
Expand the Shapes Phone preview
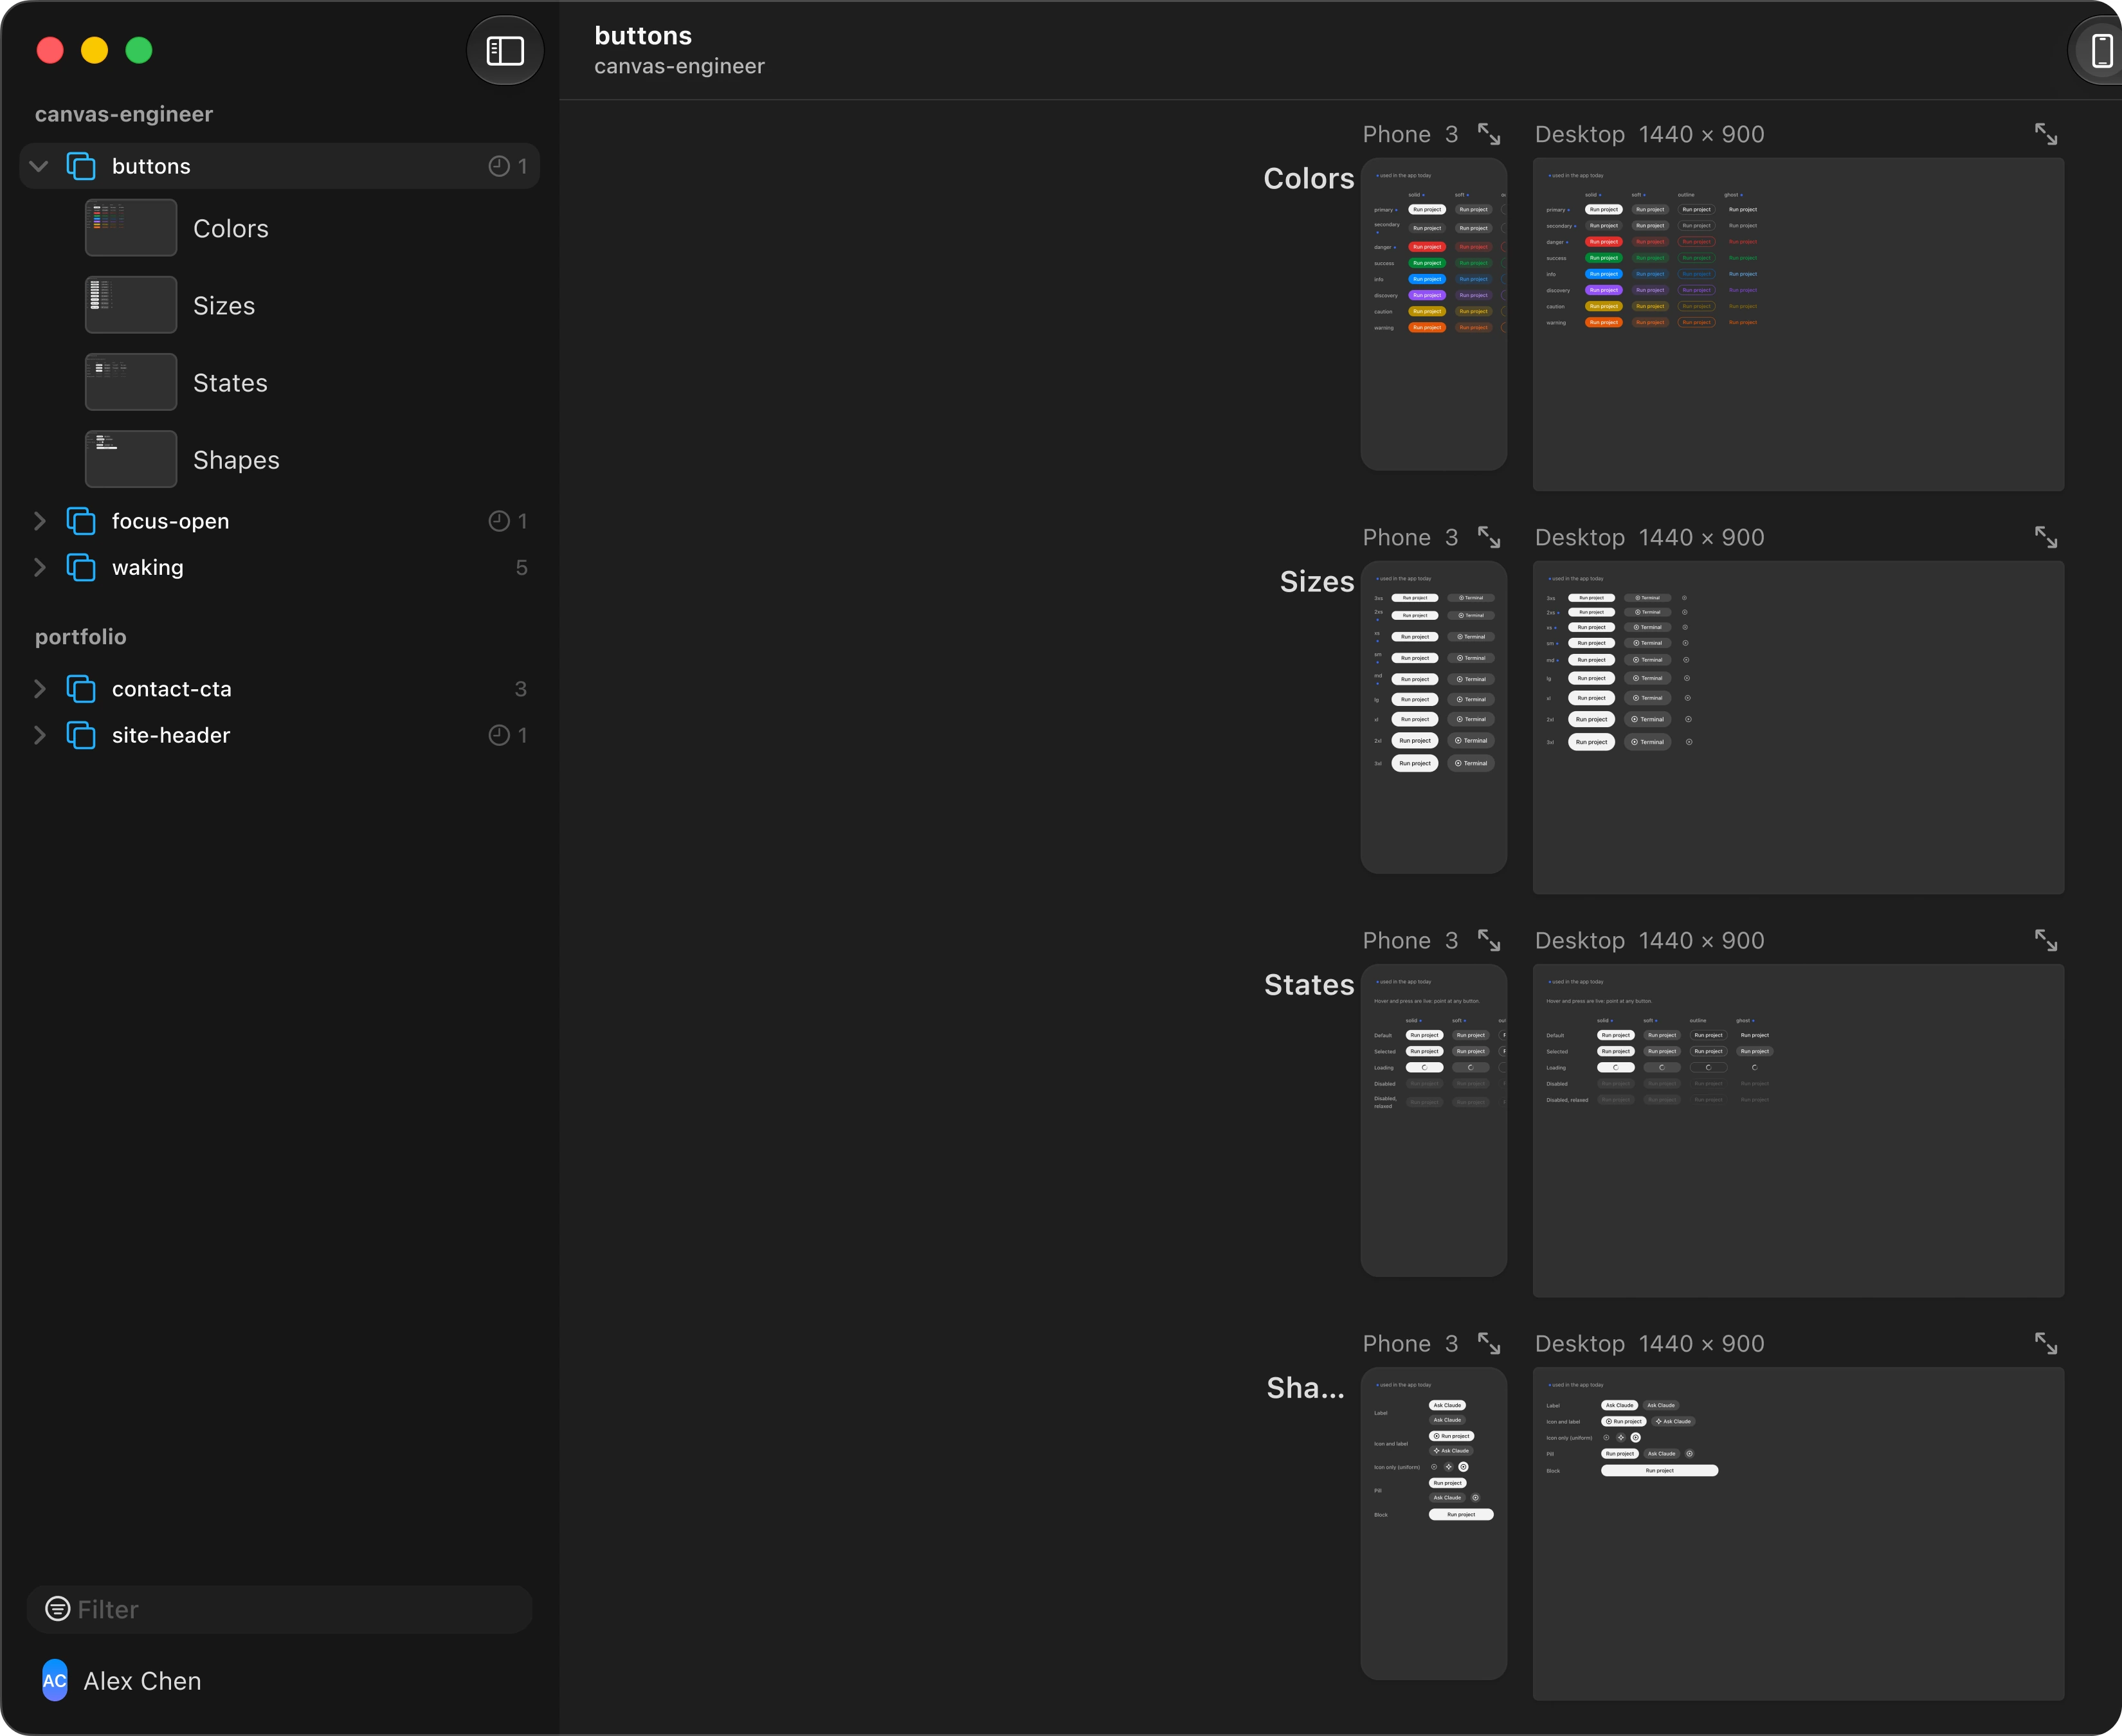1489,1343
